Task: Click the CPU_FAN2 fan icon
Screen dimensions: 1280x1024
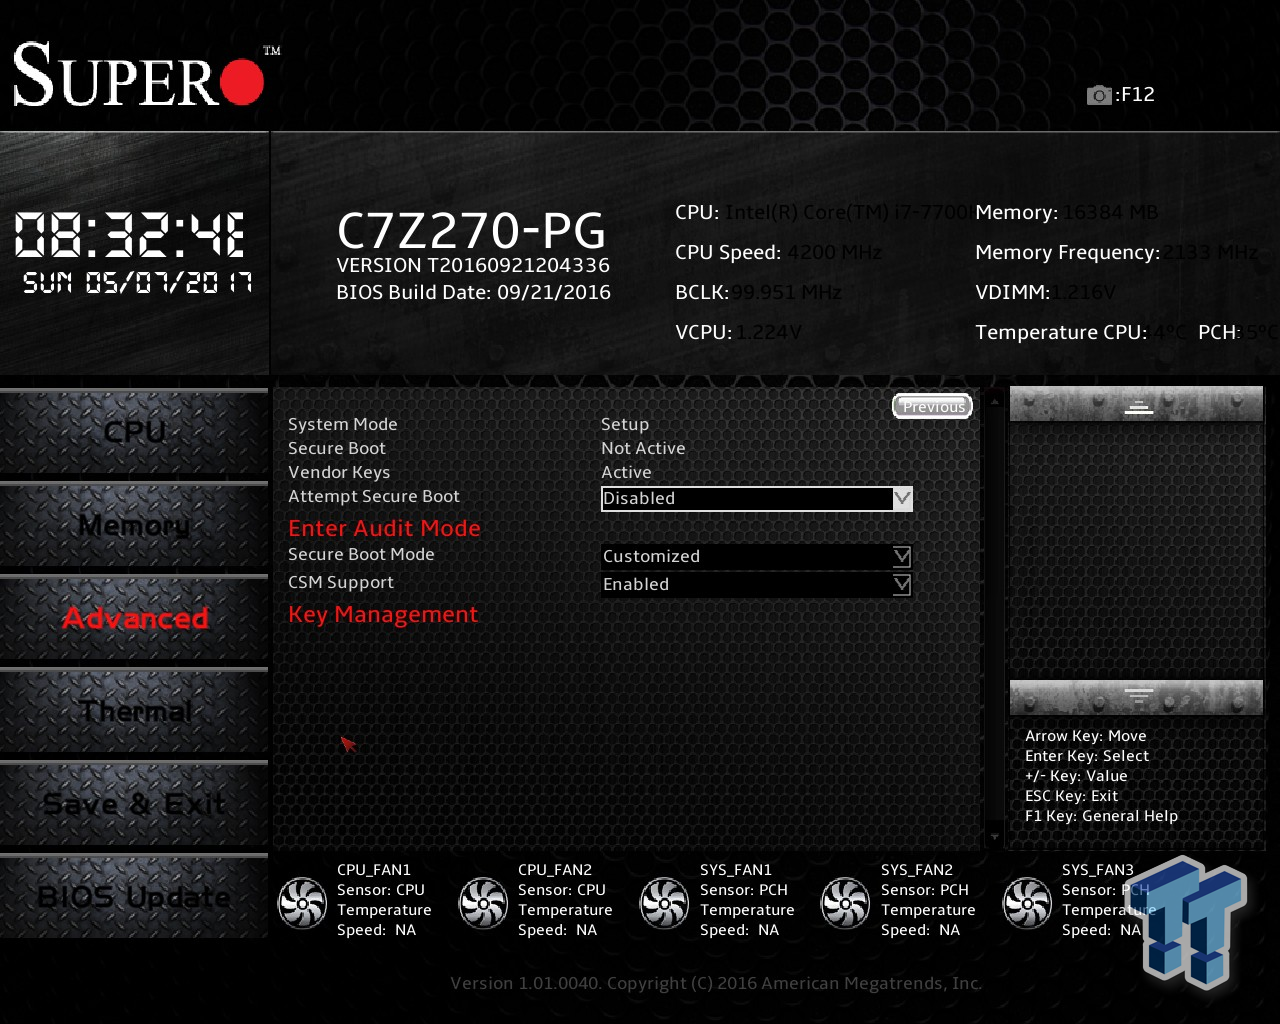Action: coord(483,902)
